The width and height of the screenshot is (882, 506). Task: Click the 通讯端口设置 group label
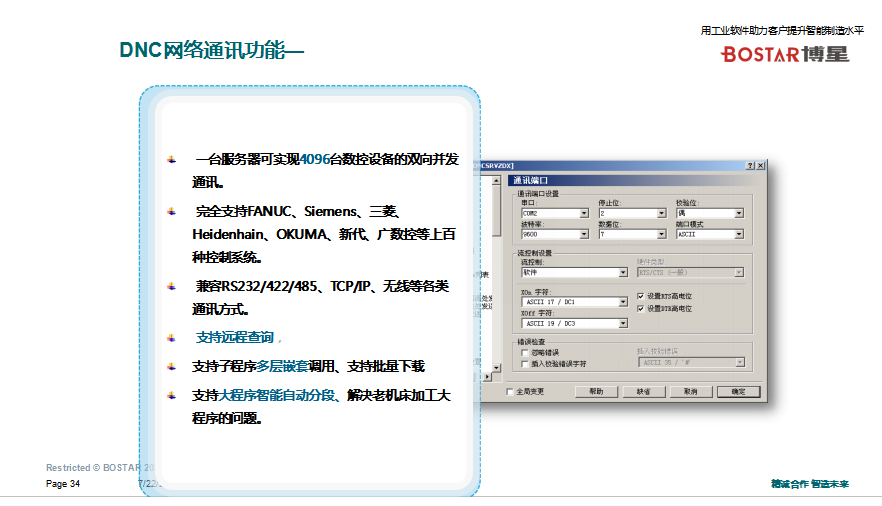tap(538, 194)
